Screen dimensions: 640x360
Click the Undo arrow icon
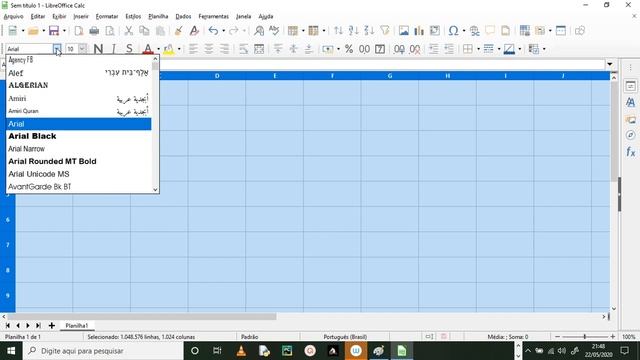tap(213, 31)
